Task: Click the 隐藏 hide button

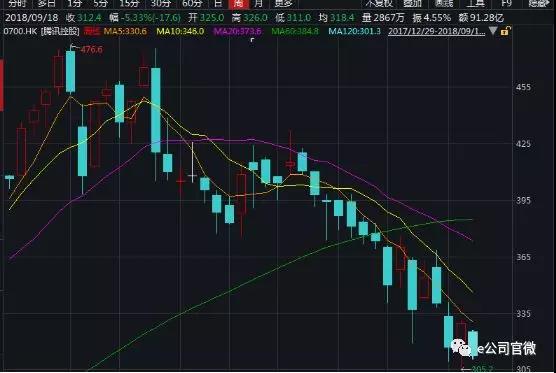Action: click(538, 3)
